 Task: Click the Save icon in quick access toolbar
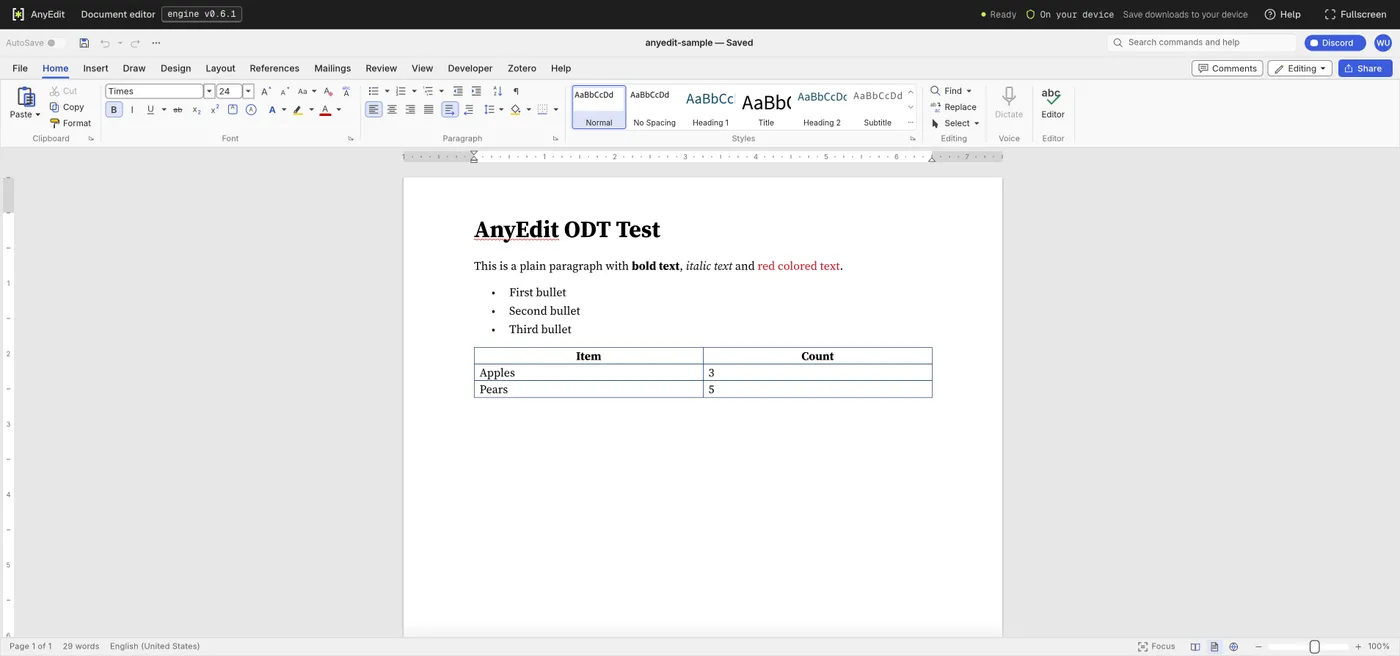[x=84, y=43]
